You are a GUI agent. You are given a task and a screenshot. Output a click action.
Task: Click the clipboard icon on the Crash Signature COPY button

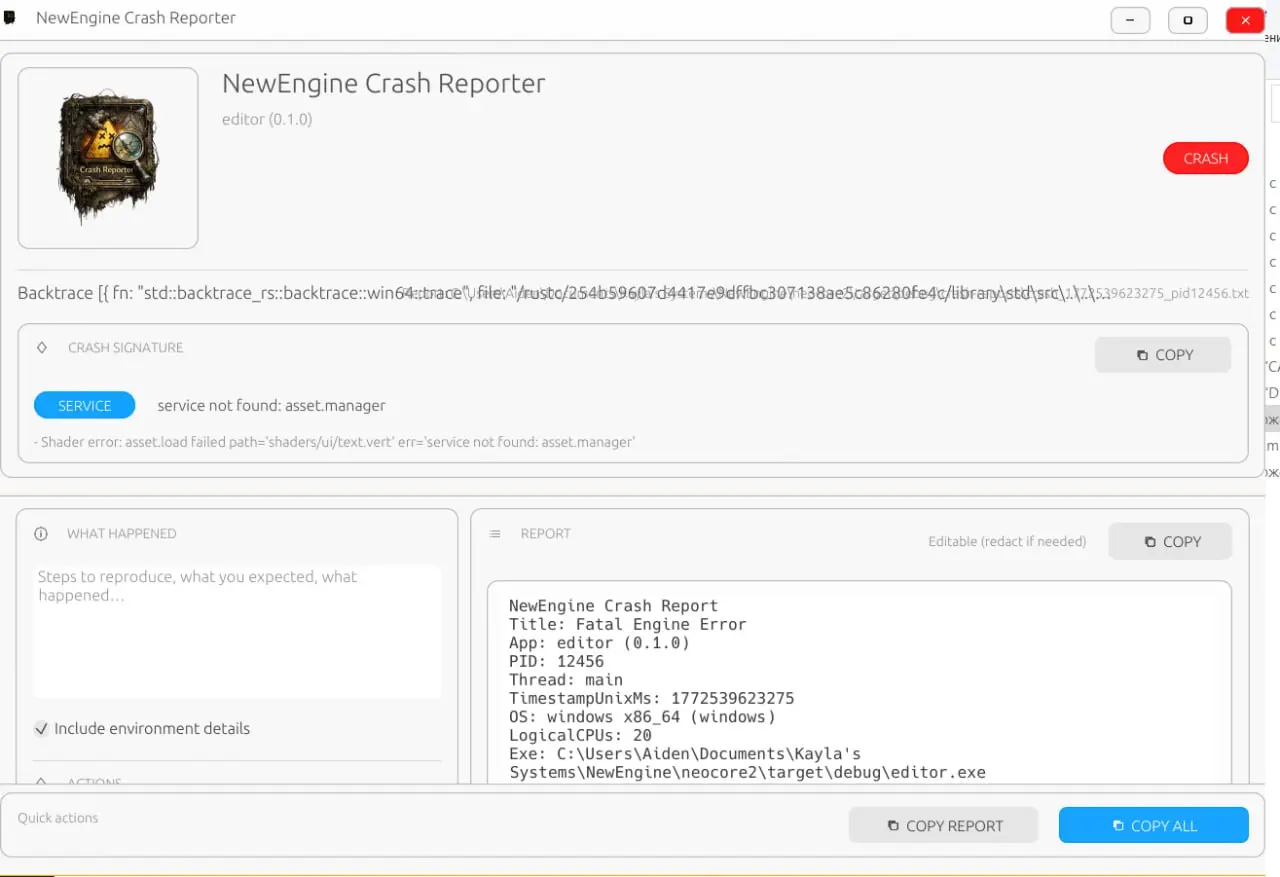[1141, 354]
